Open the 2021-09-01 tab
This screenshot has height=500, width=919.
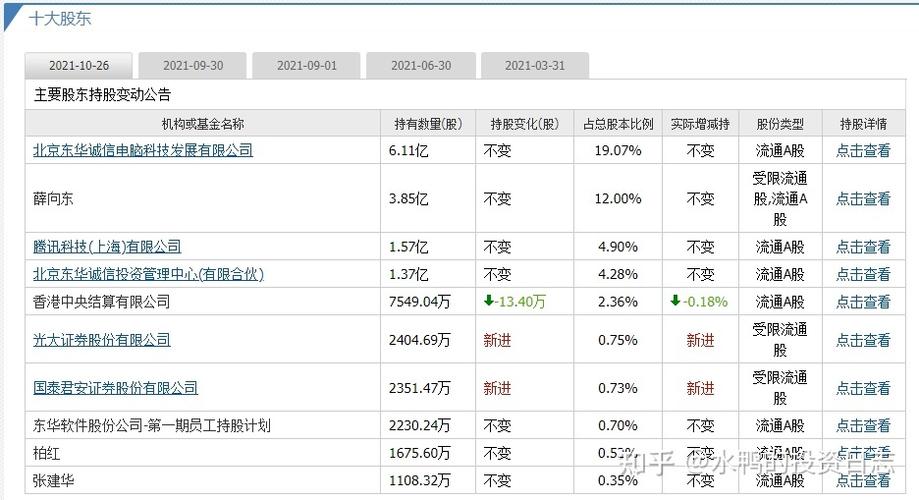pyautogui.click(x=307, y=66)
